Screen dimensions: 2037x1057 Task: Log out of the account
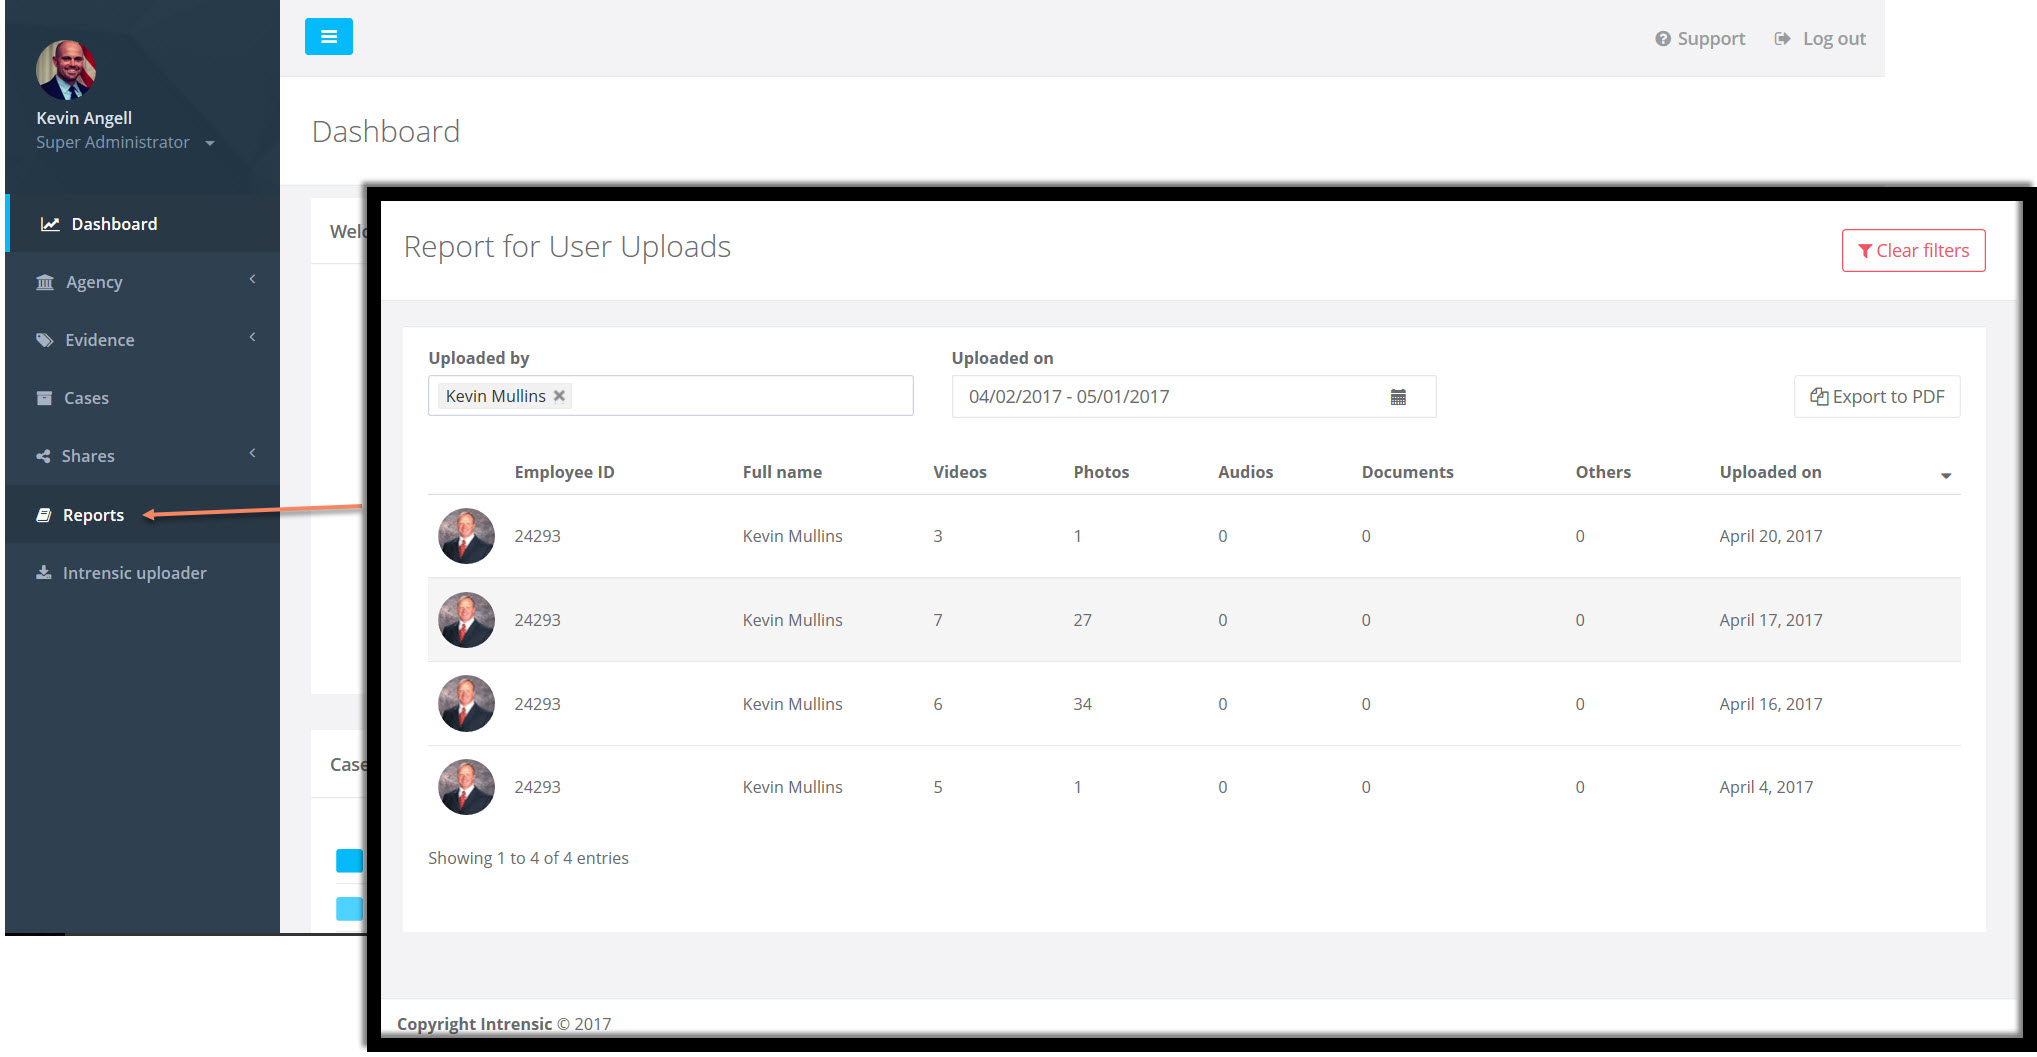(x=1820, y=39)
